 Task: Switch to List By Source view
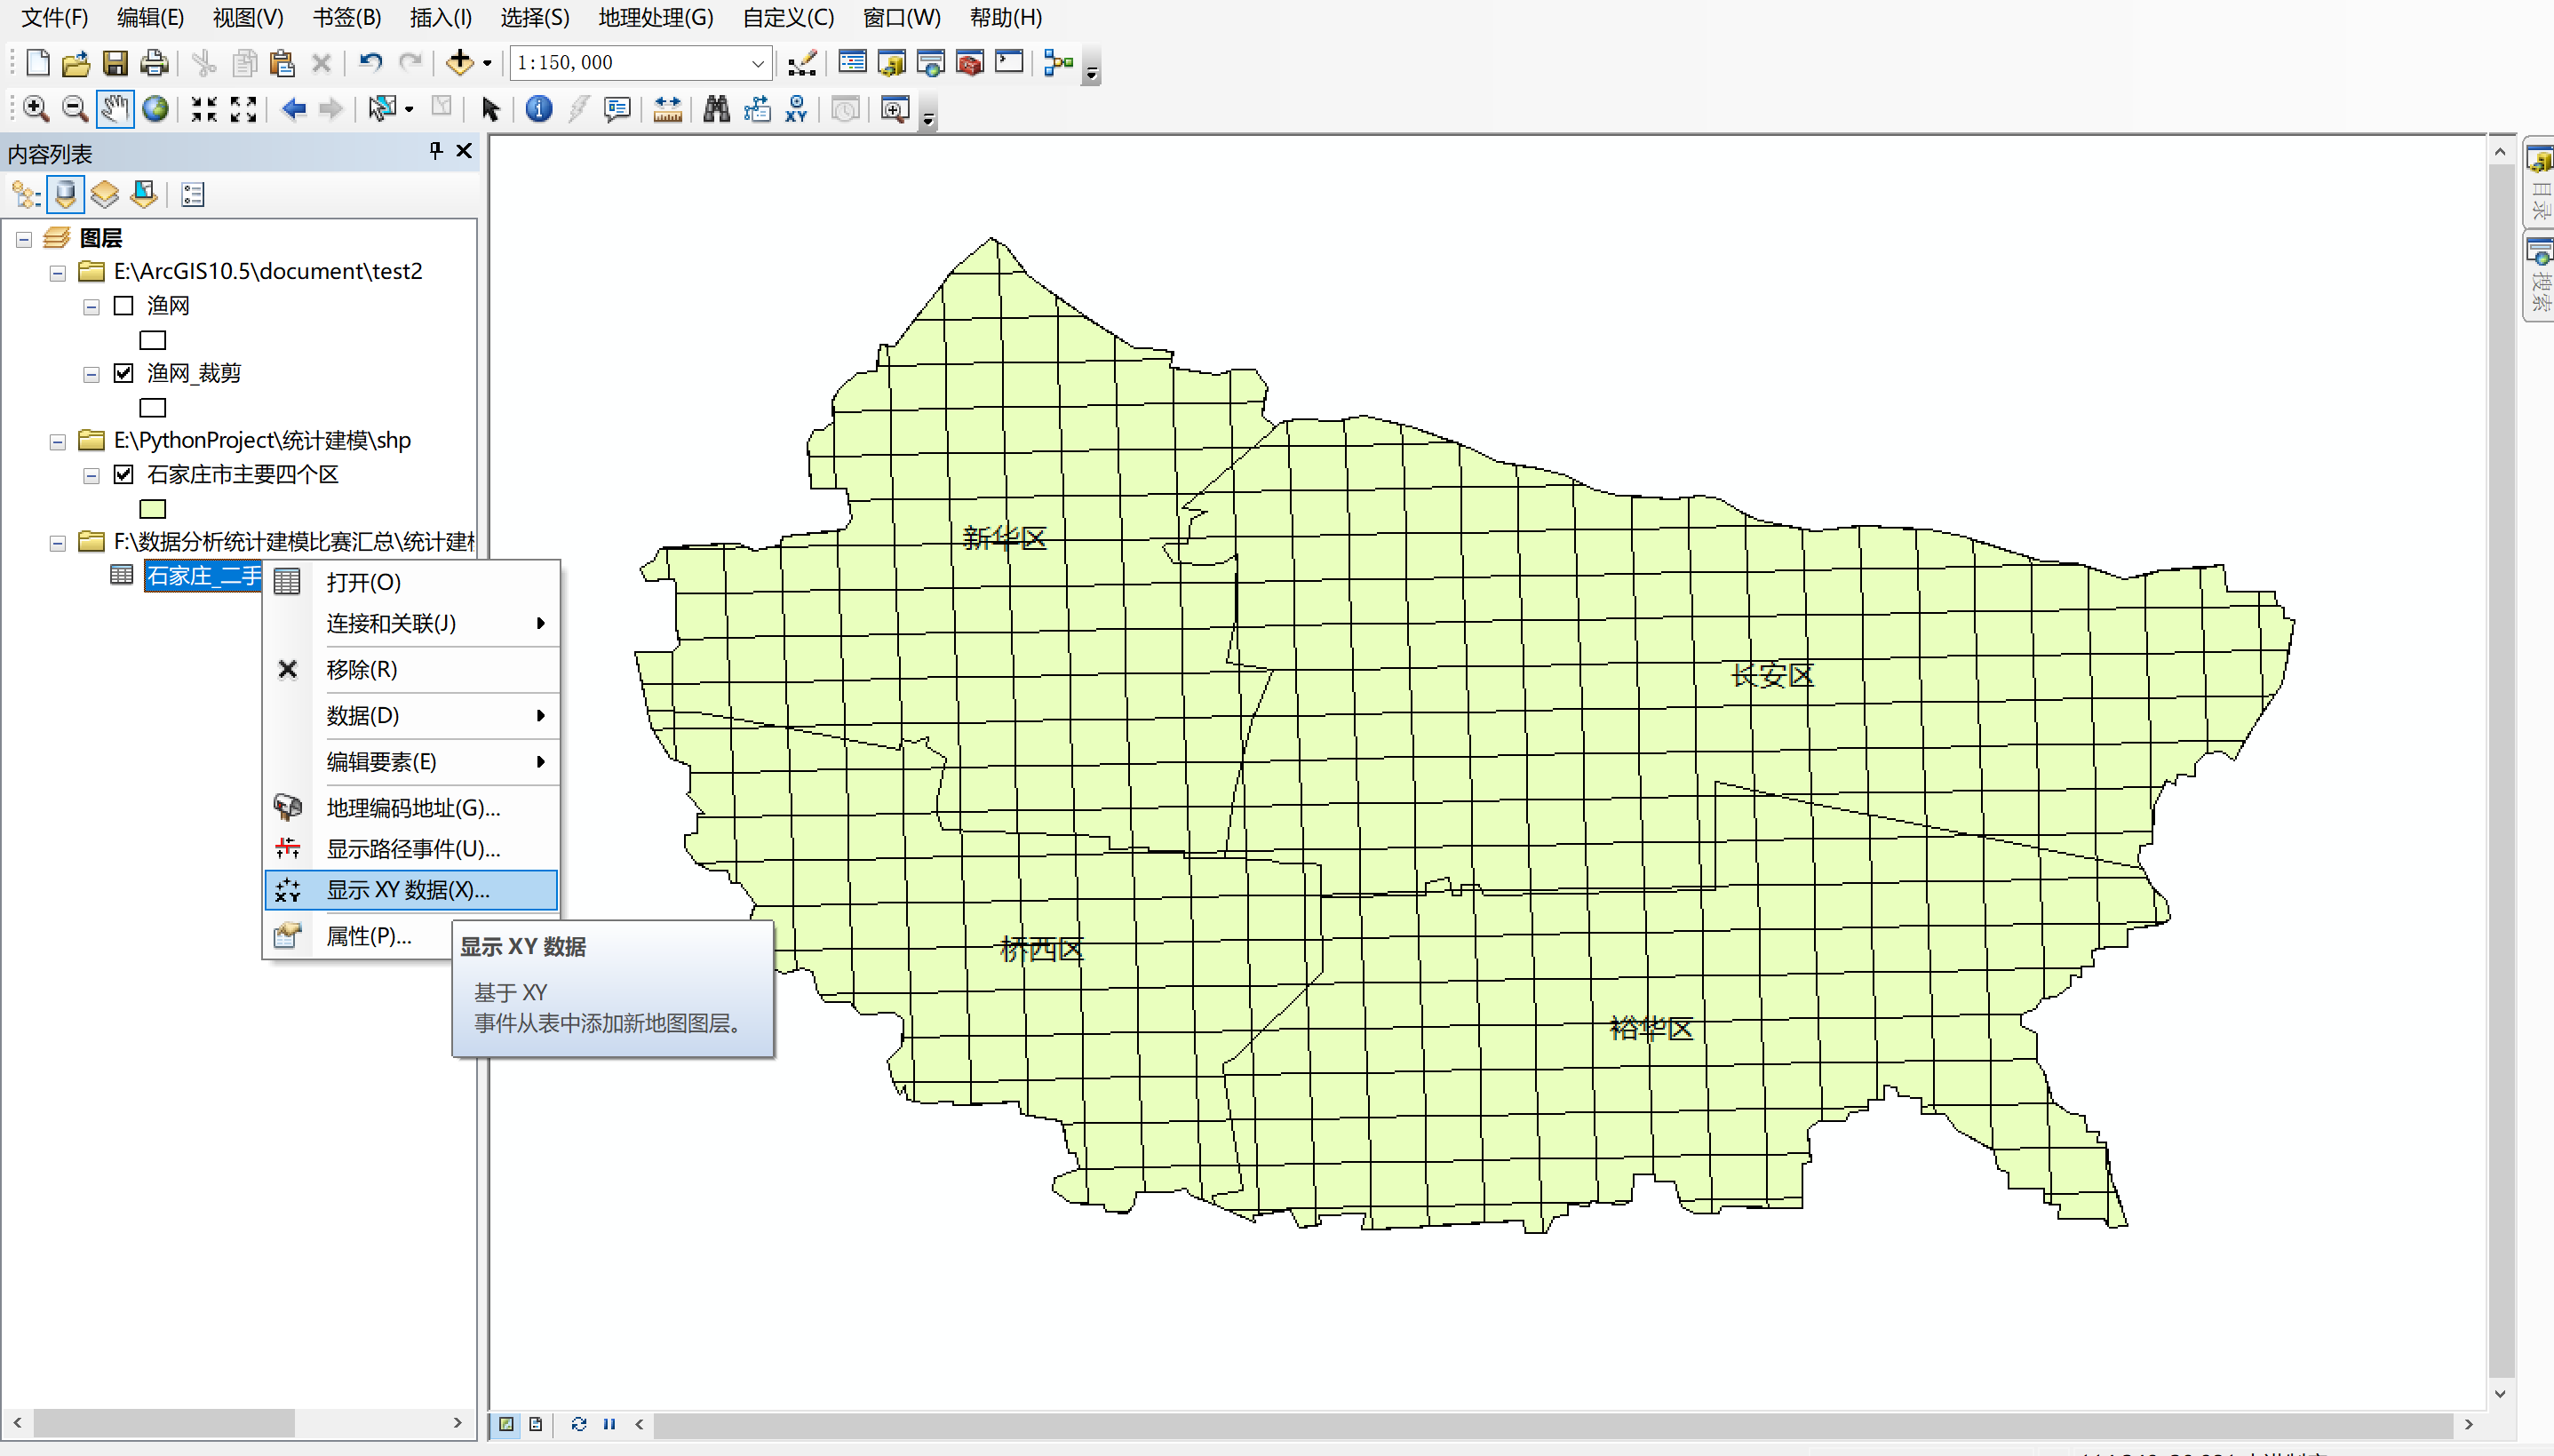[x=66, y=194]
